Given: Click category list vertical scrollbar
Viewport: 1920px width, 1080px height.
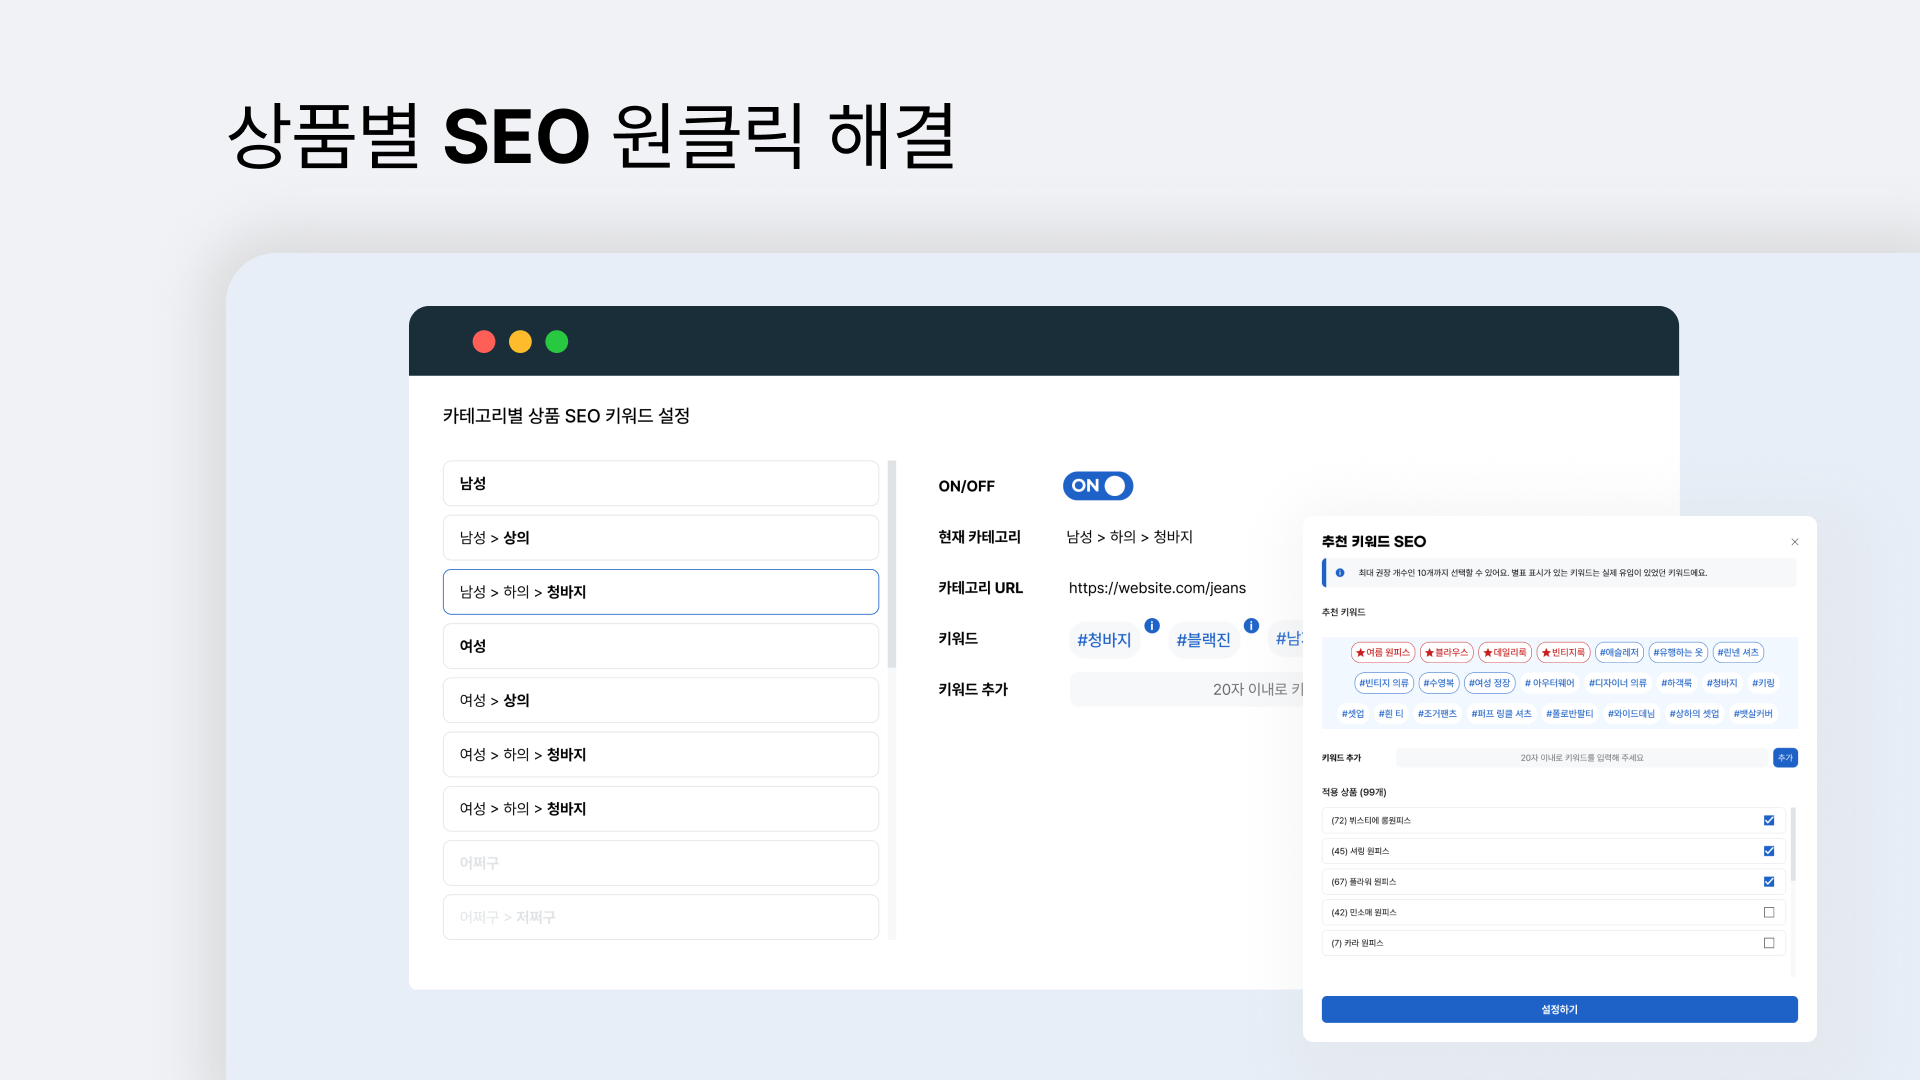Looking at the screenshot, I should click(x=892, y=565).
